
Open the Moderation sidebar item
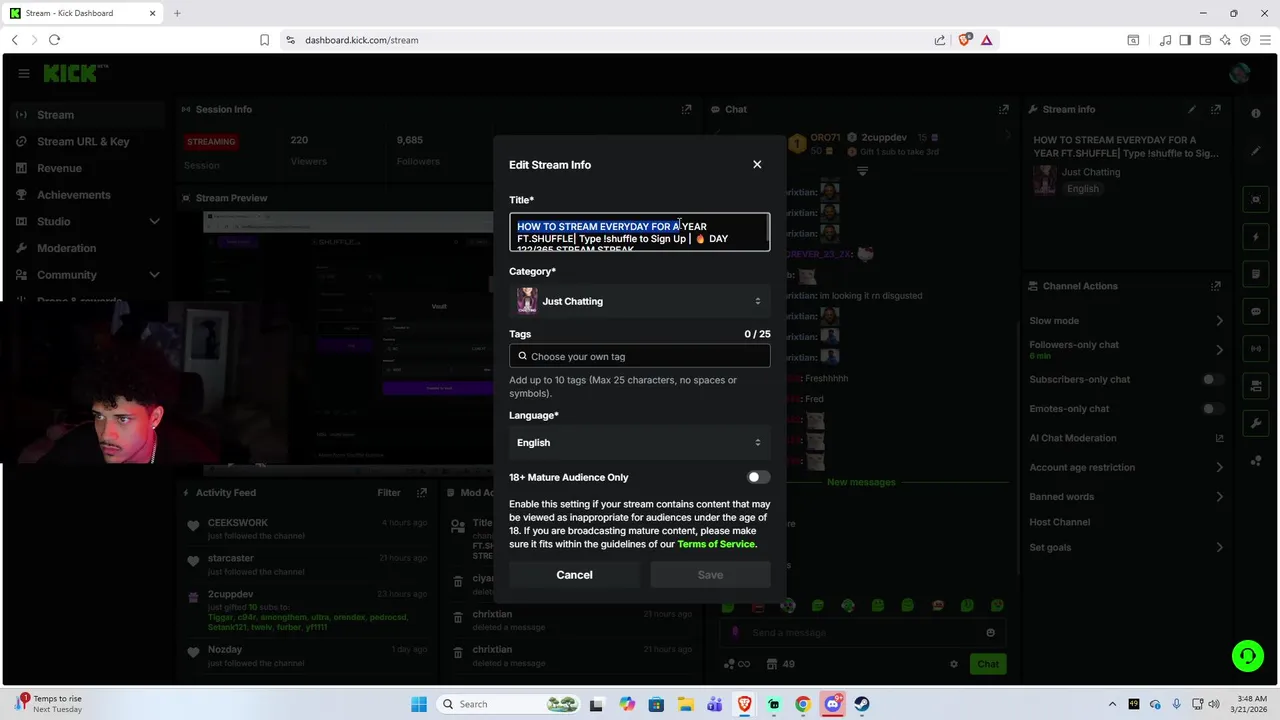66,248
